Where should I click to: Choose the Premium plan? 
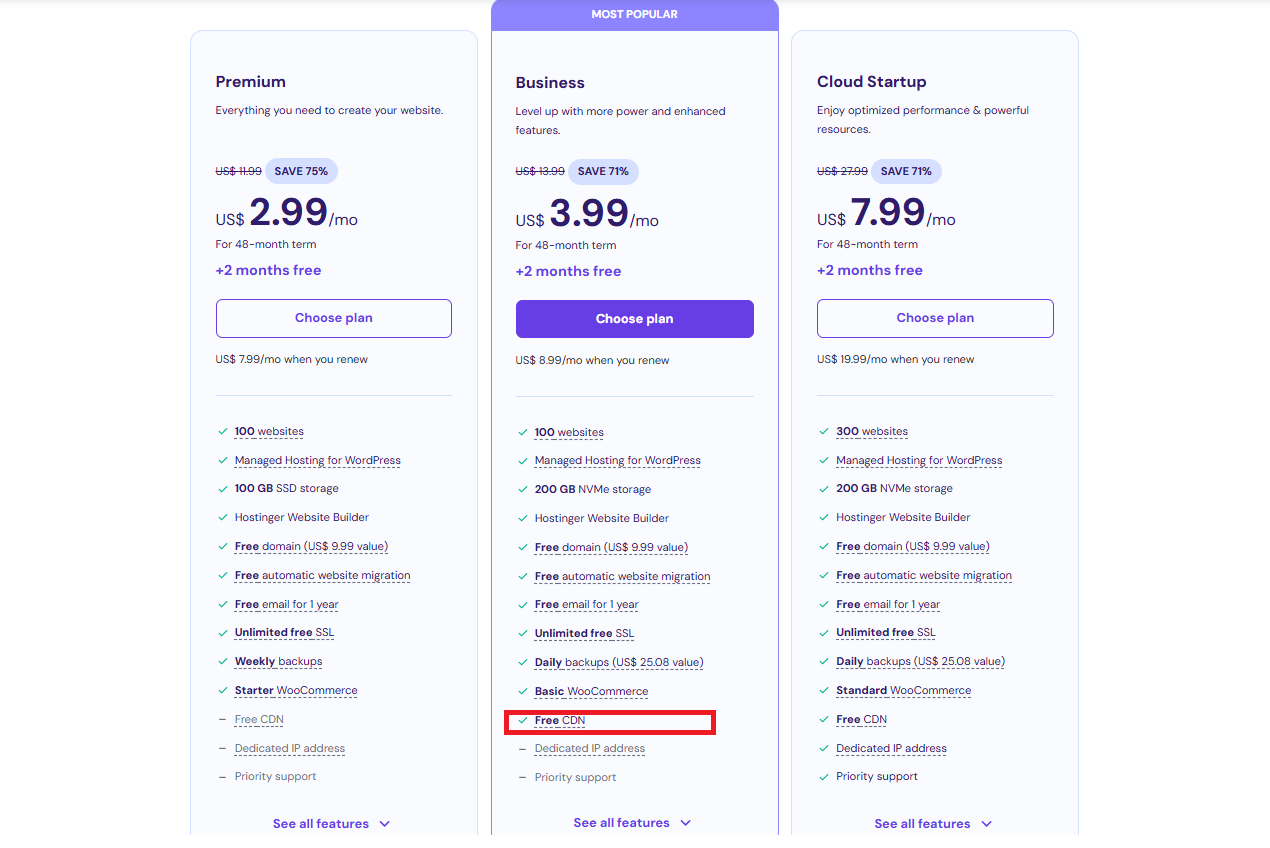pos(334,318)
